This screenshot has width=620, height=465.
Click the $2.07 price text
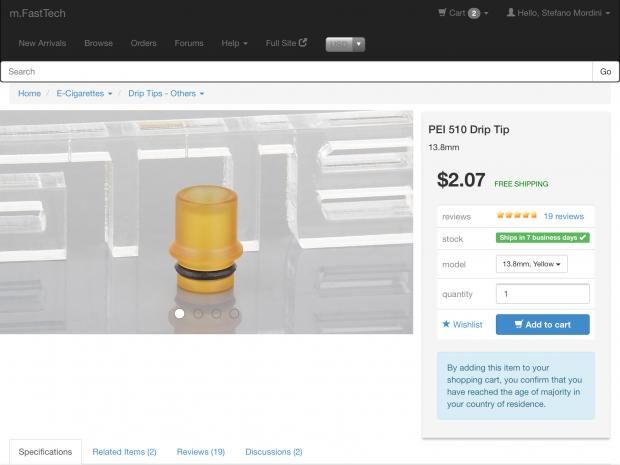pyautogui.click(x=461, y=180)
